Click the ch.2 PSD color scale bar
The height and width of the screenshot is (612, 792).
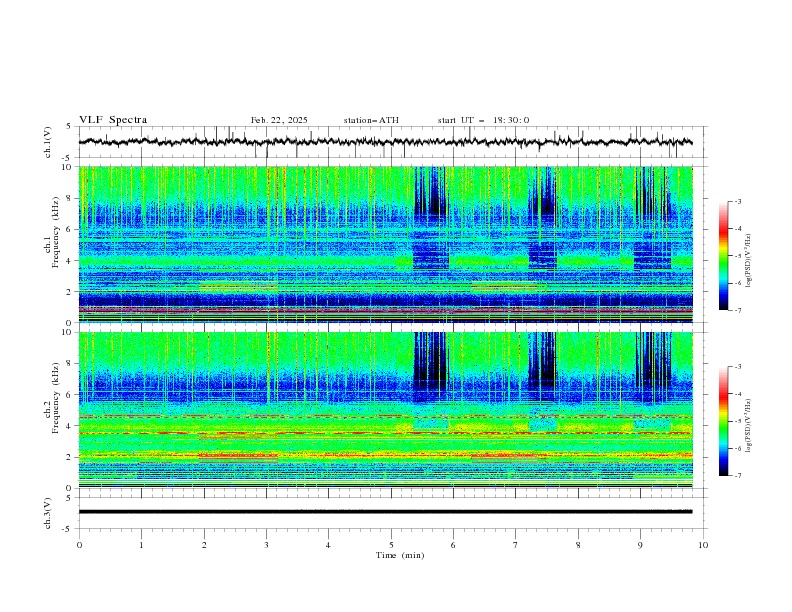(x=723, y=421)
